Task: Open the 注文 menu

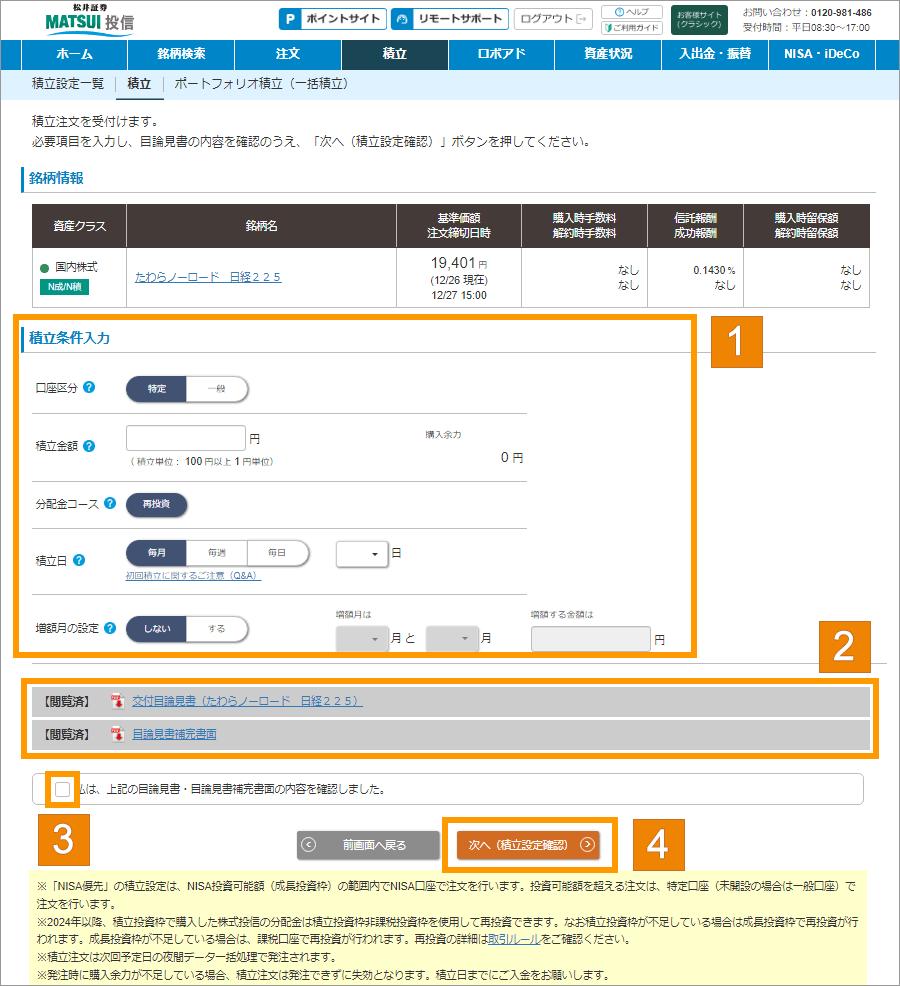Action: pyautogui.click(x=288, y=54)
